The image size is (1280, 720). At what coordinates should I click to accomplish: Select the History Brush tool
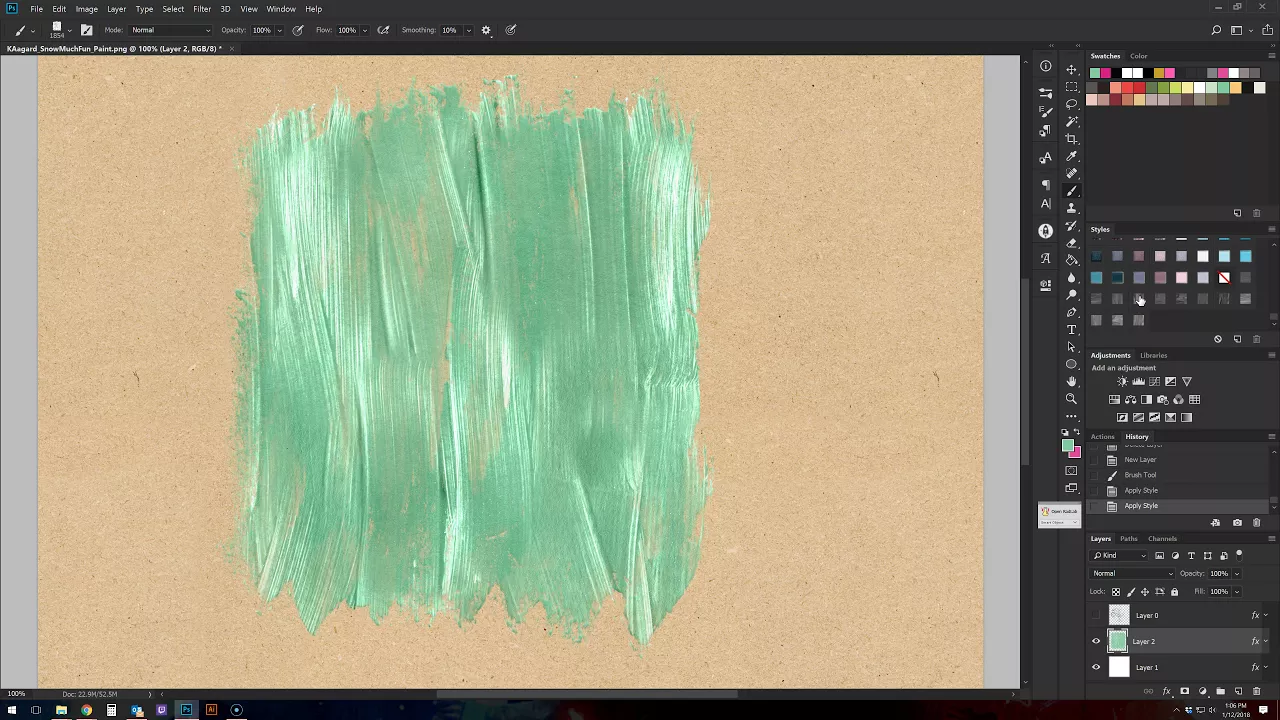pos(1071,225)
